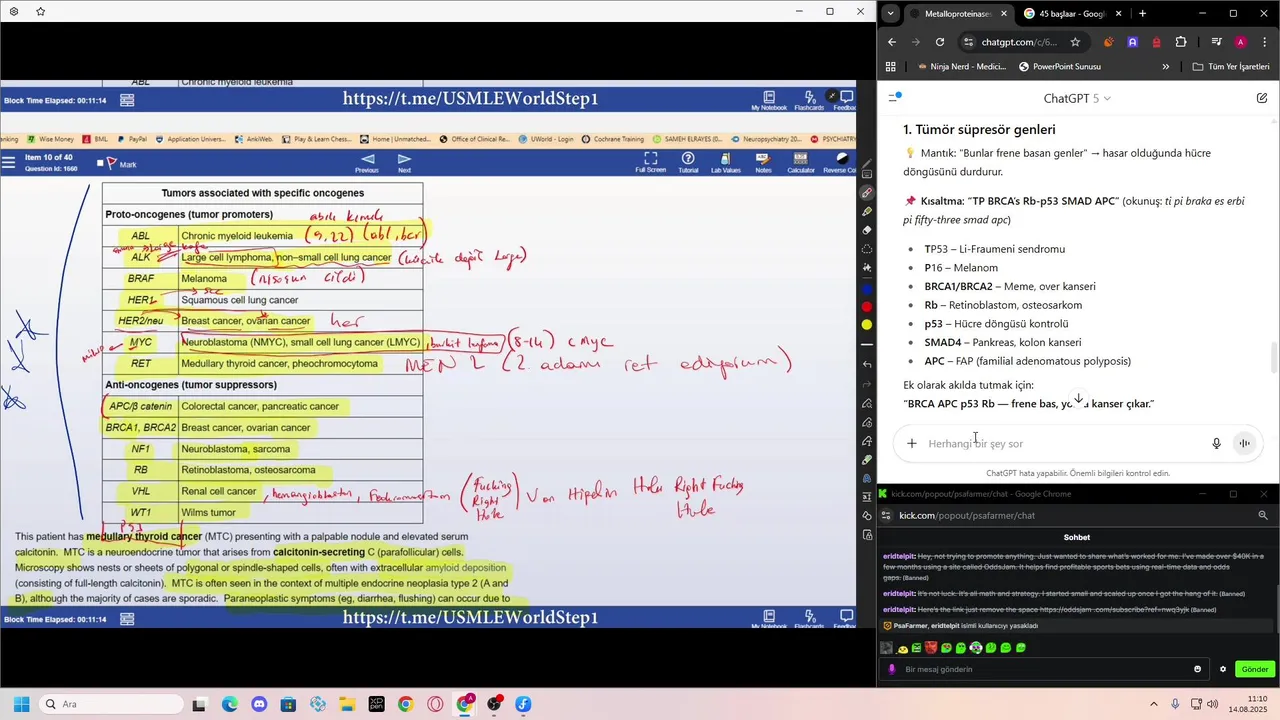
Task: Choose the blue pen color
Action: coord(867,288)
